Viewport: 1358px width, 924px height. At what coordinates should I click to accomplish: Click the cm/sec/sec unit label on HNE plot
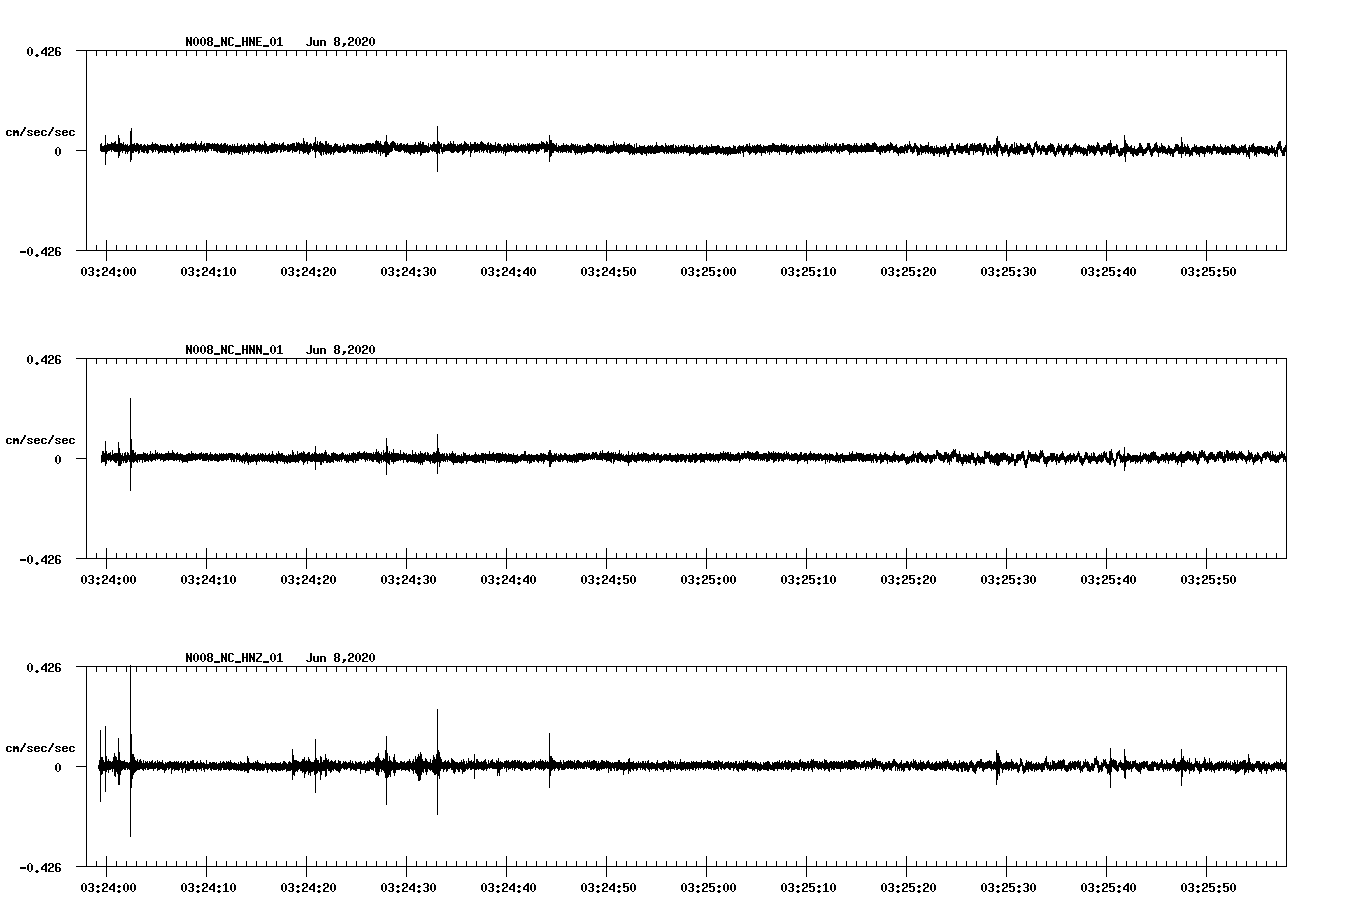click(x=41, y=132)
